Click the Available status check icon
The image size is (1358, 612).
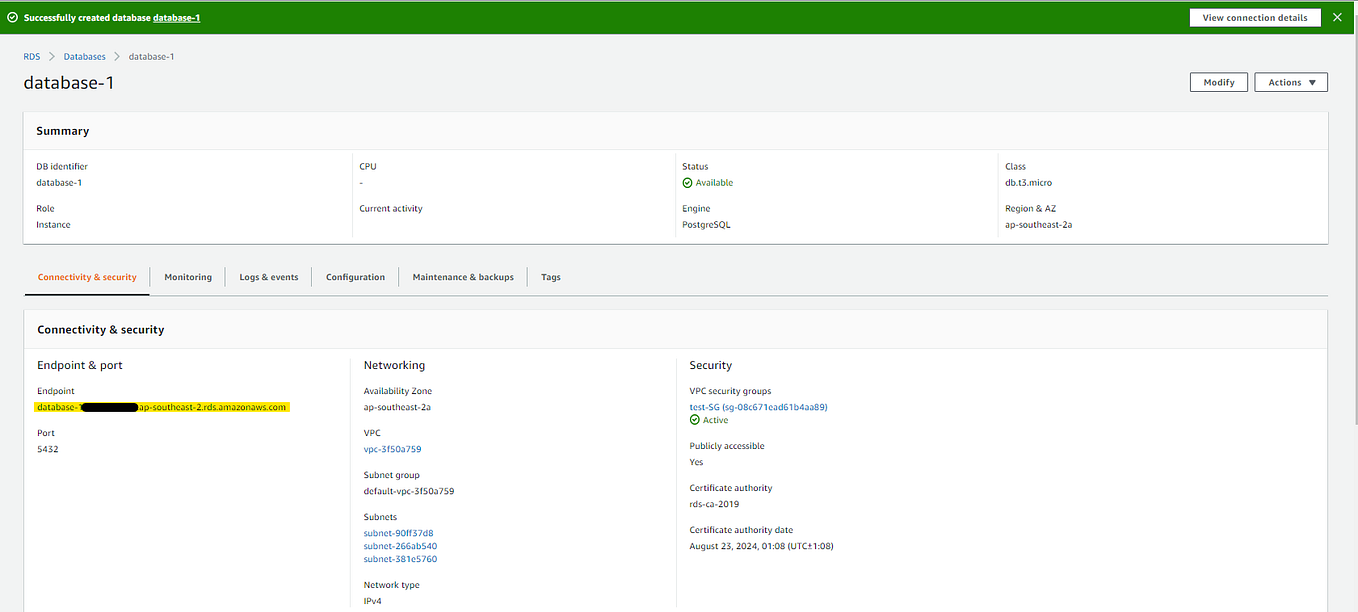tap(687, 183)
